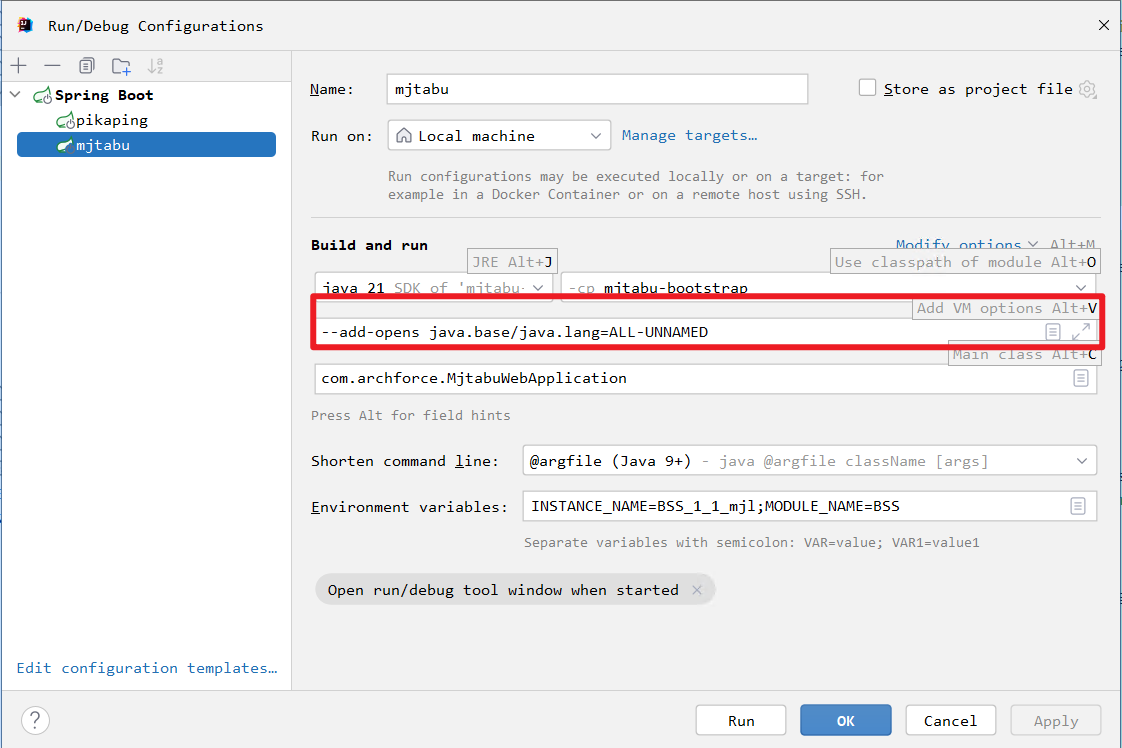
Task: Select the pikaping configuration
Action: tap(112, 120)
